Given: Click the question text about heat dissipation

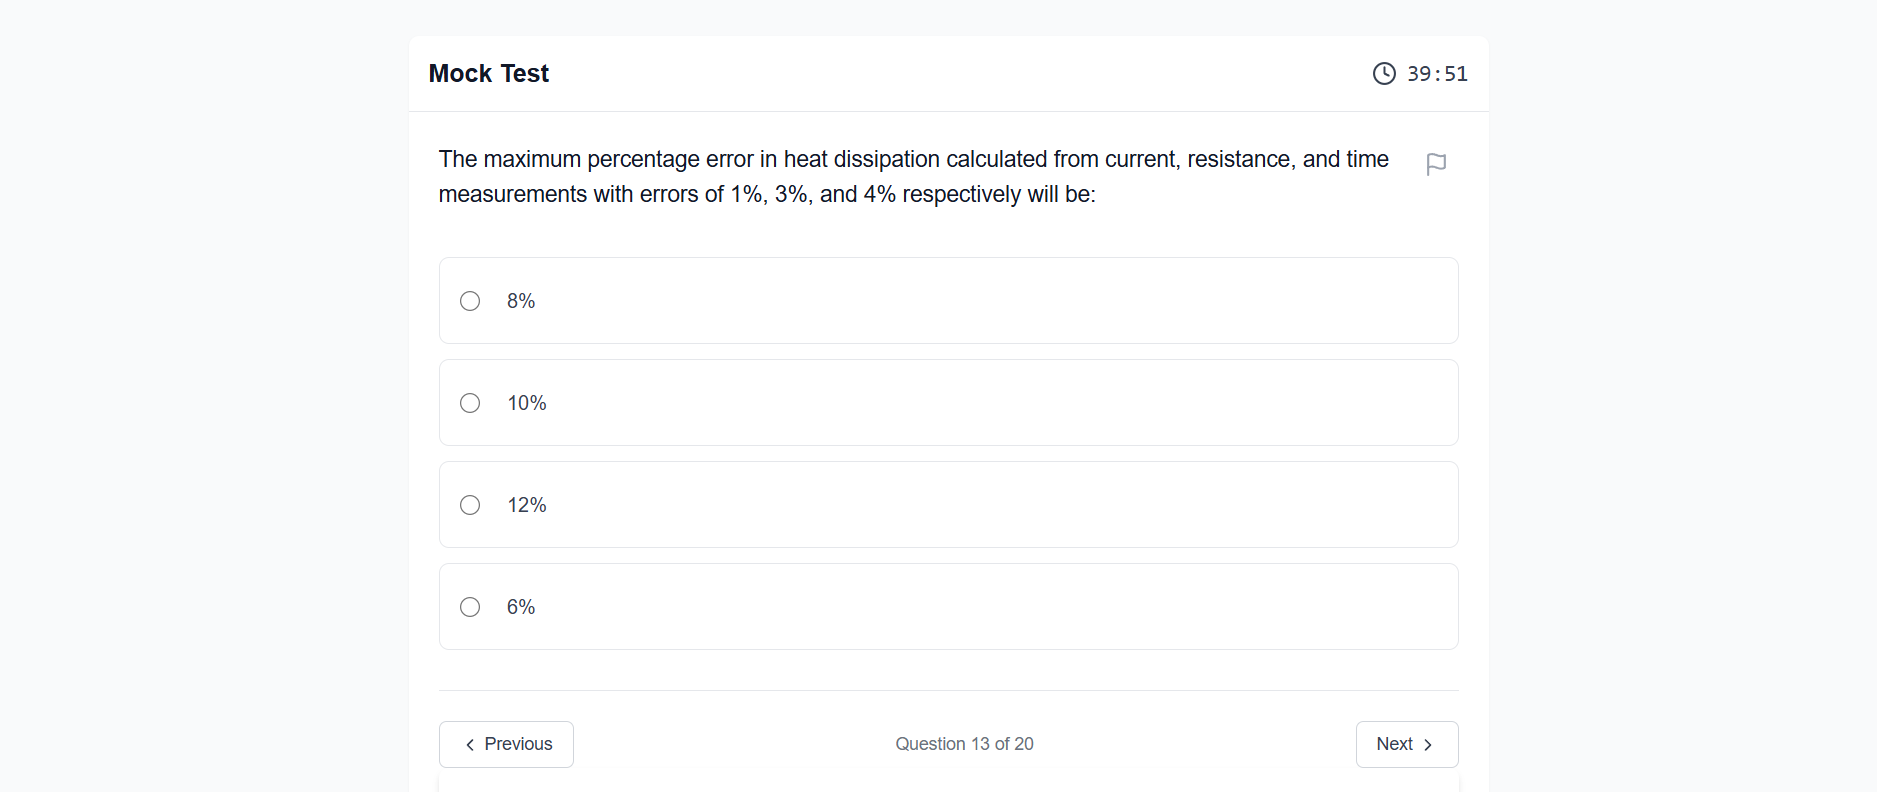Looking at the screenshot, I should [914, 177].
